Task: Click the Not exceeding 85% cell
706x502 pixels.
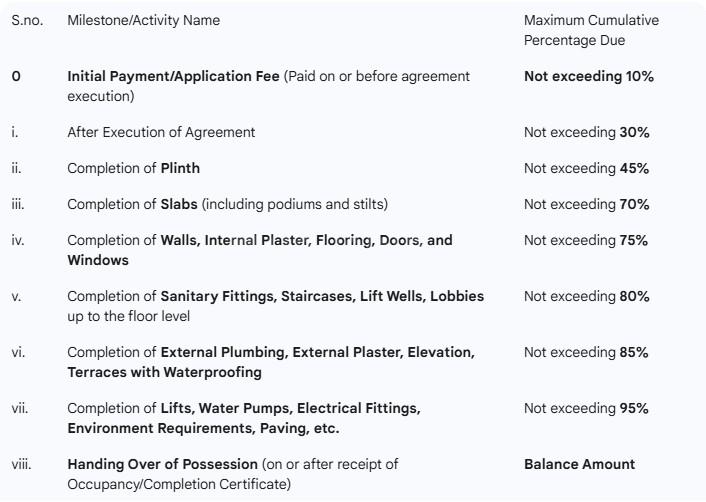Action: (586, 352)
